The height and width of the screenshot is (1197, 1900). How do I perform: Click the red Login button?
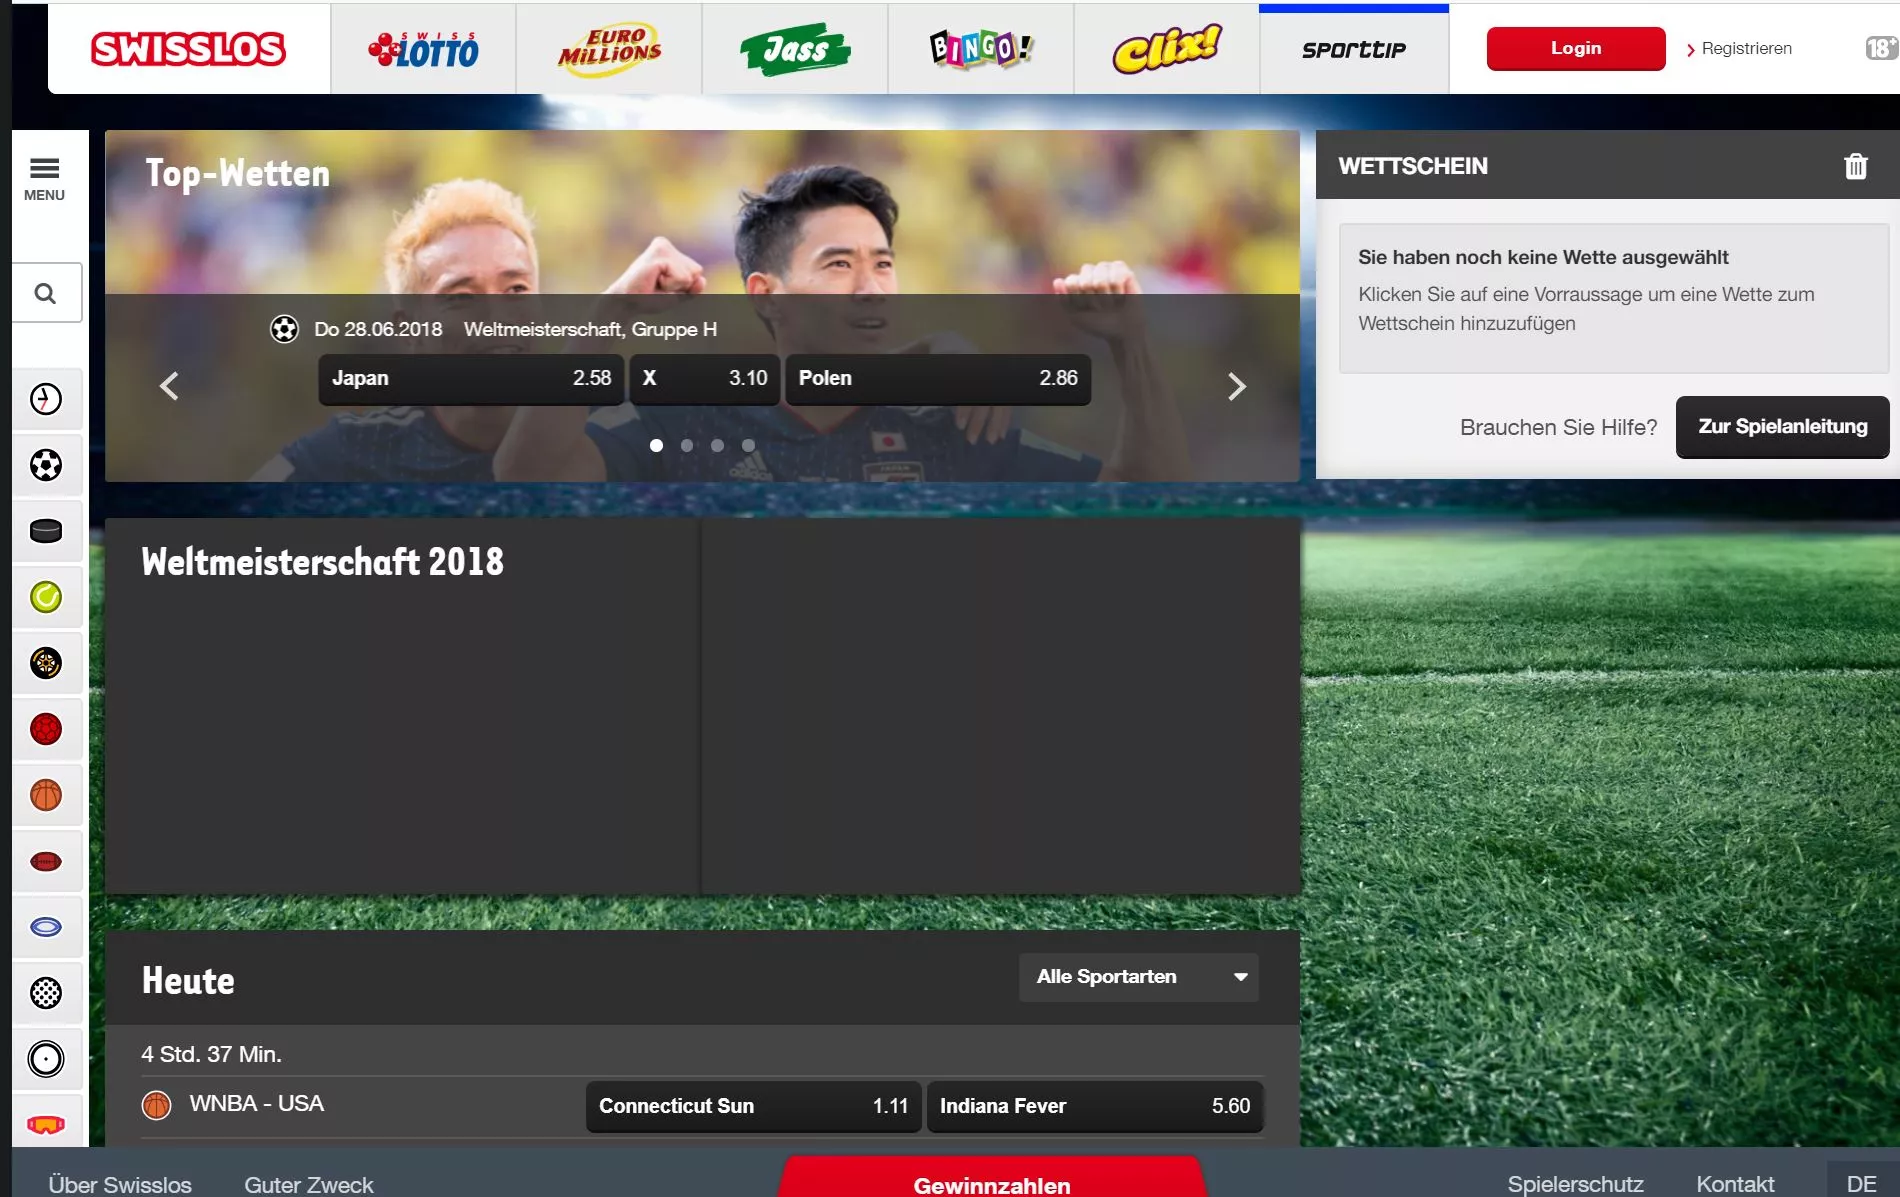click(x=1575, y=49)
